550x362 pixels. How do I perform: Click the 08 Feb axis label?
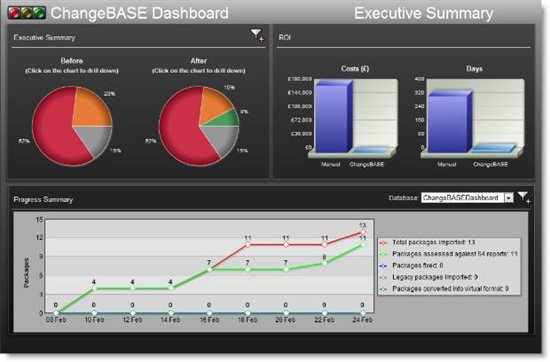click(x=56, y=320)
